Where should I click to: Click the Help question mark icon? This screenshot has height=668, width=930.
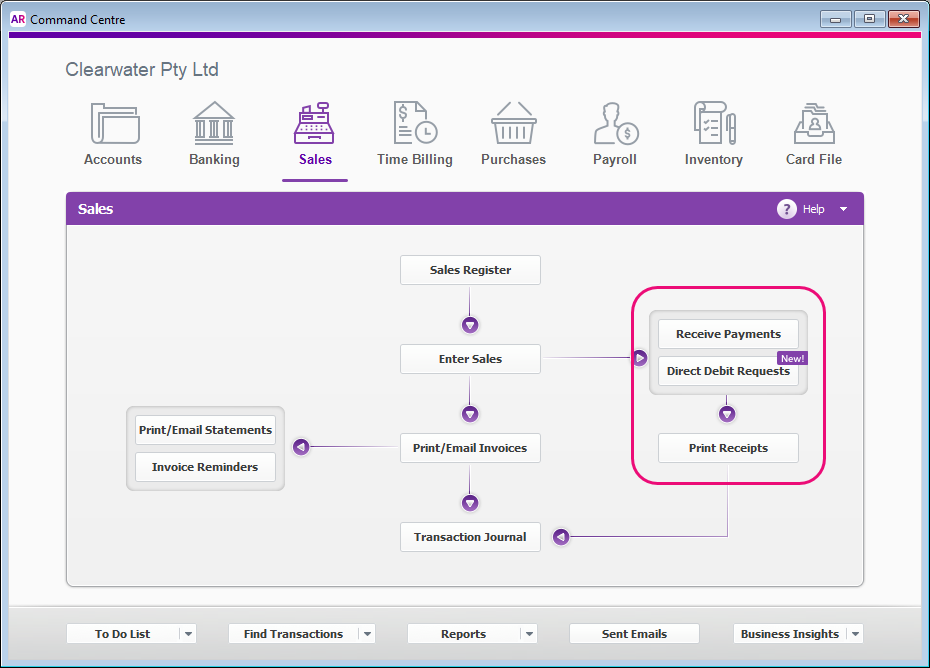[x=787, y=209]
